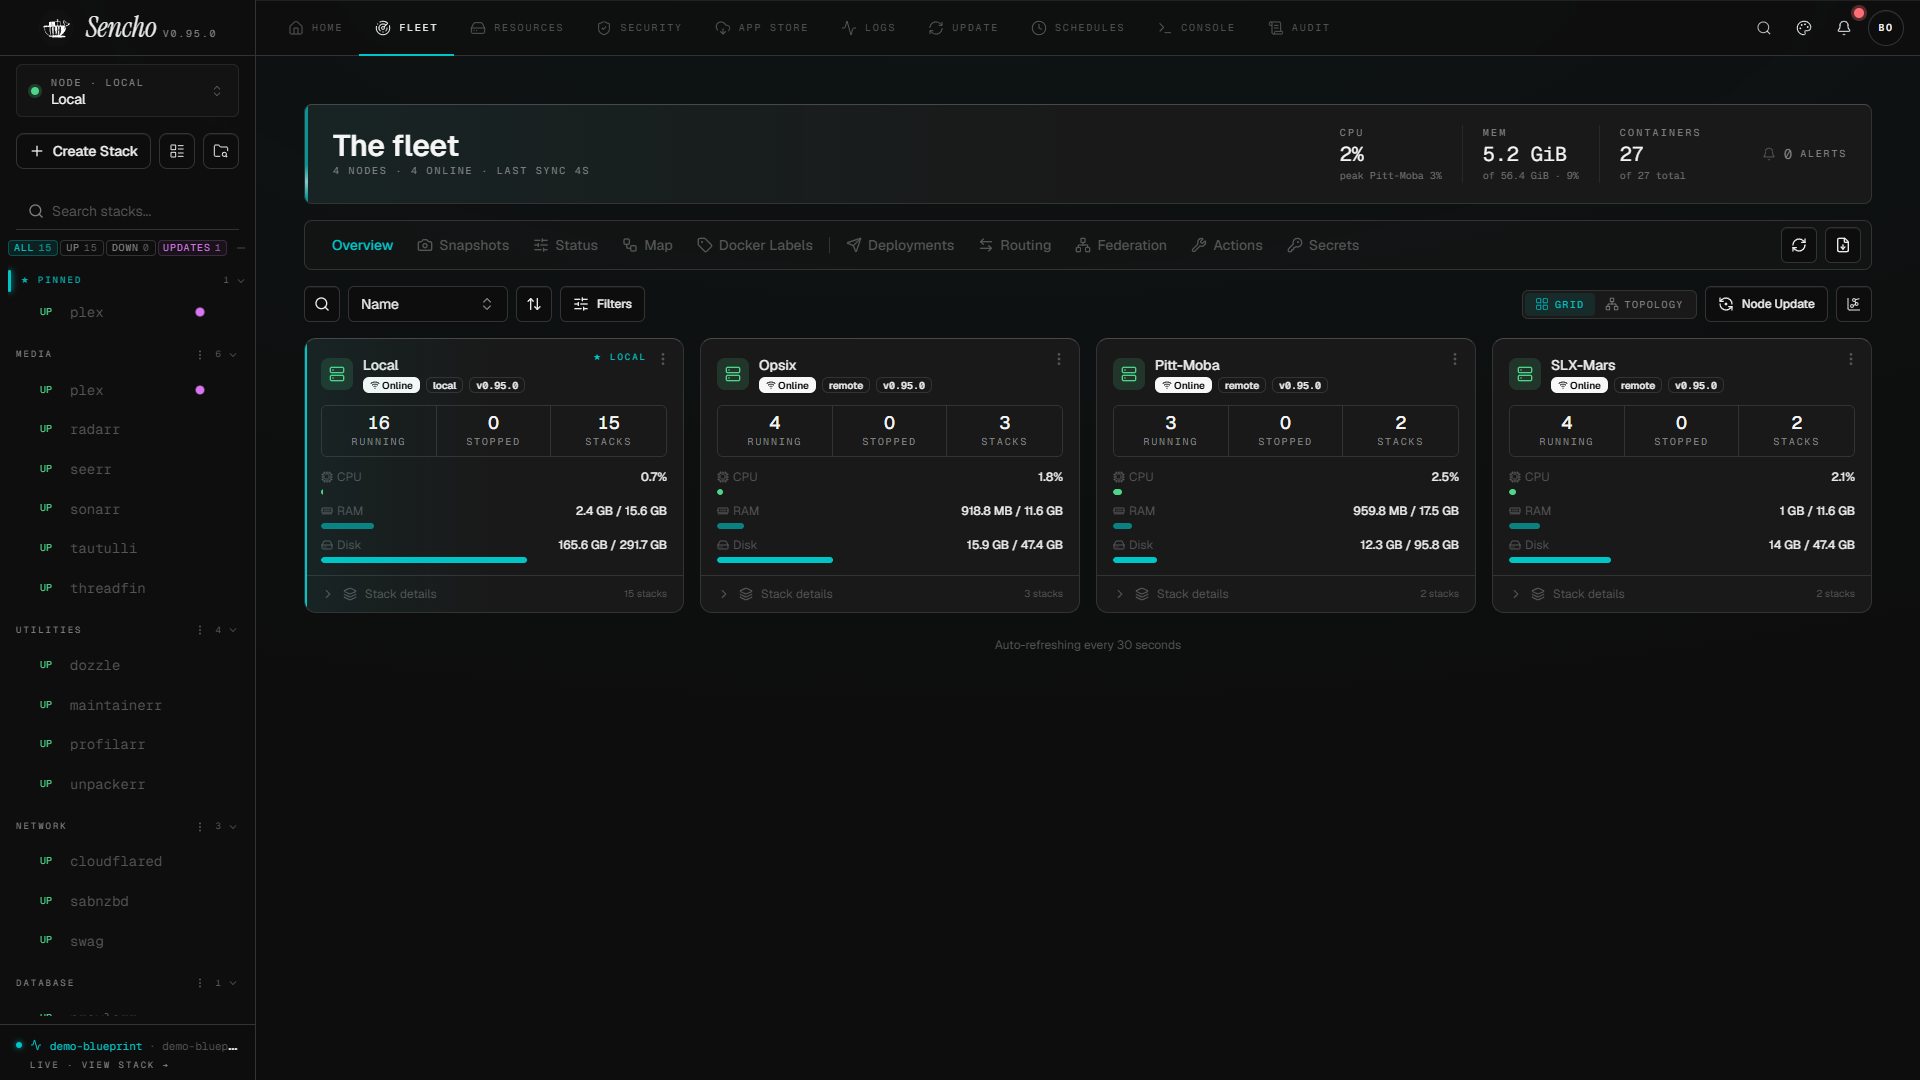
Task: Click Local node Disk usage bar
Action: point(494,560)
